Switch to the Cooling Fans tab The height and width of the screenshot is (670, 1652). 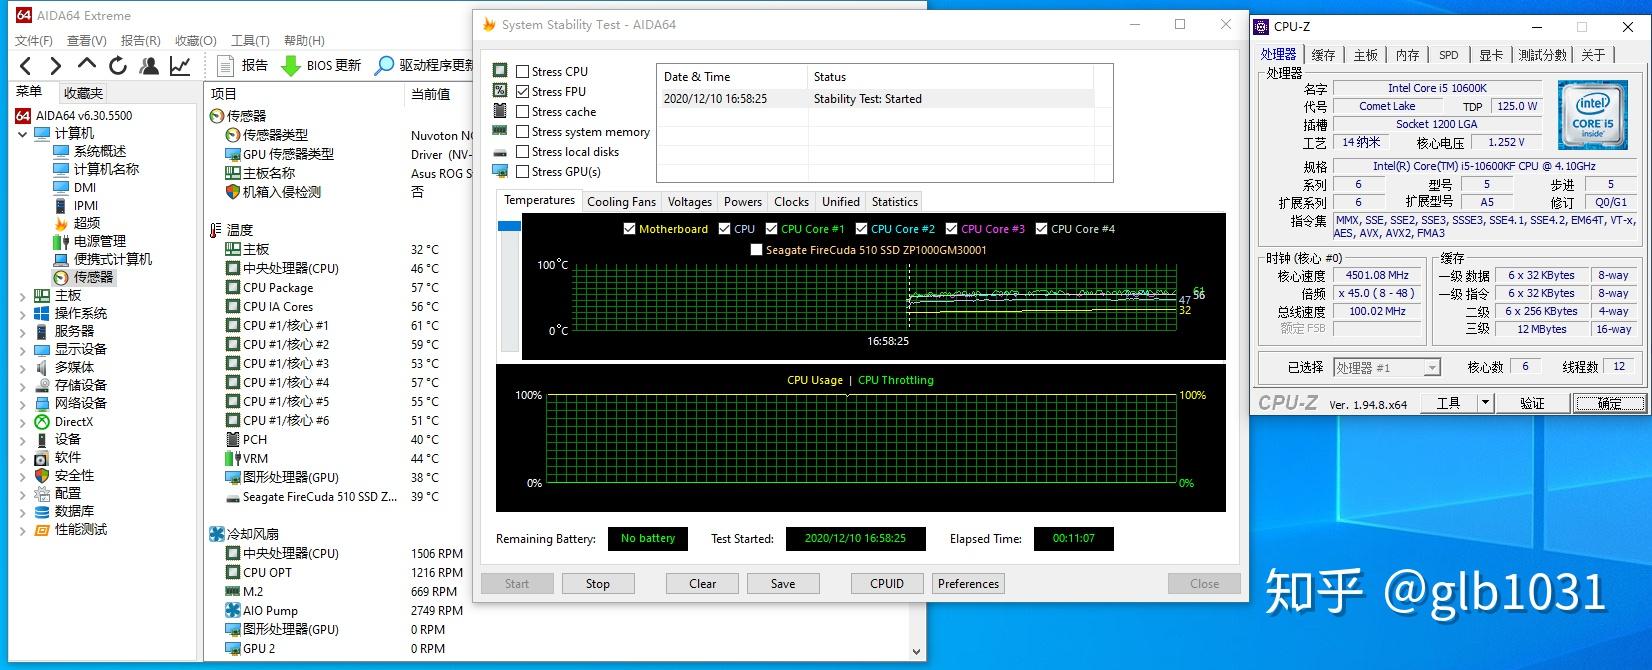(x=622, y=202)
